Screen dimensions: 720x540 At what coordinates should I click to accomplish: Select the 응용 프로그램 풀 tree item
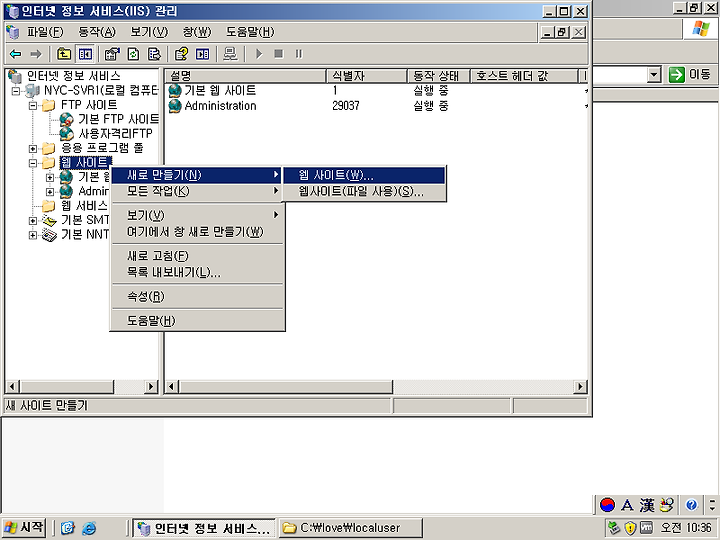tap(102, 148)
